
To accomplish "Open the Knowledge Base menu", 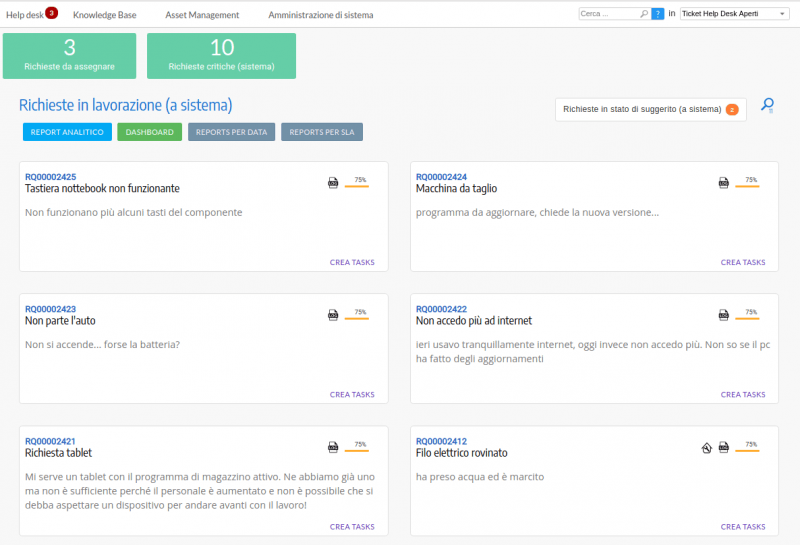I will (105, 15).
